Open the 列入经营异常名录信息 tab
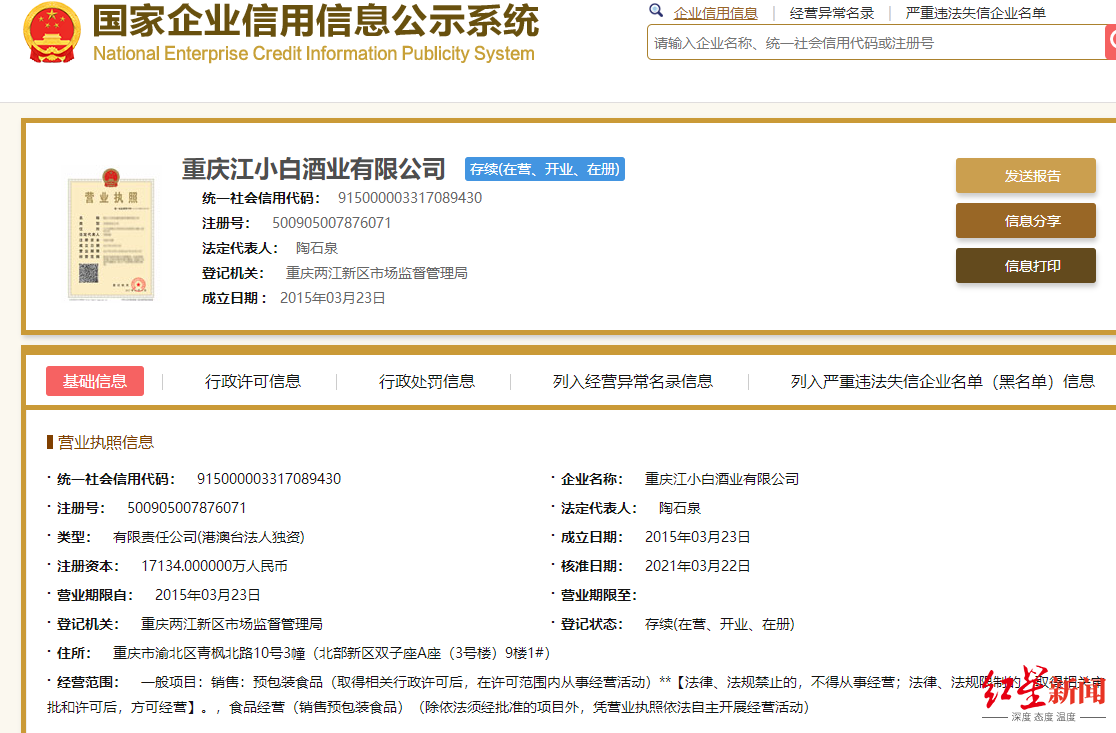 tap(633, 381)
